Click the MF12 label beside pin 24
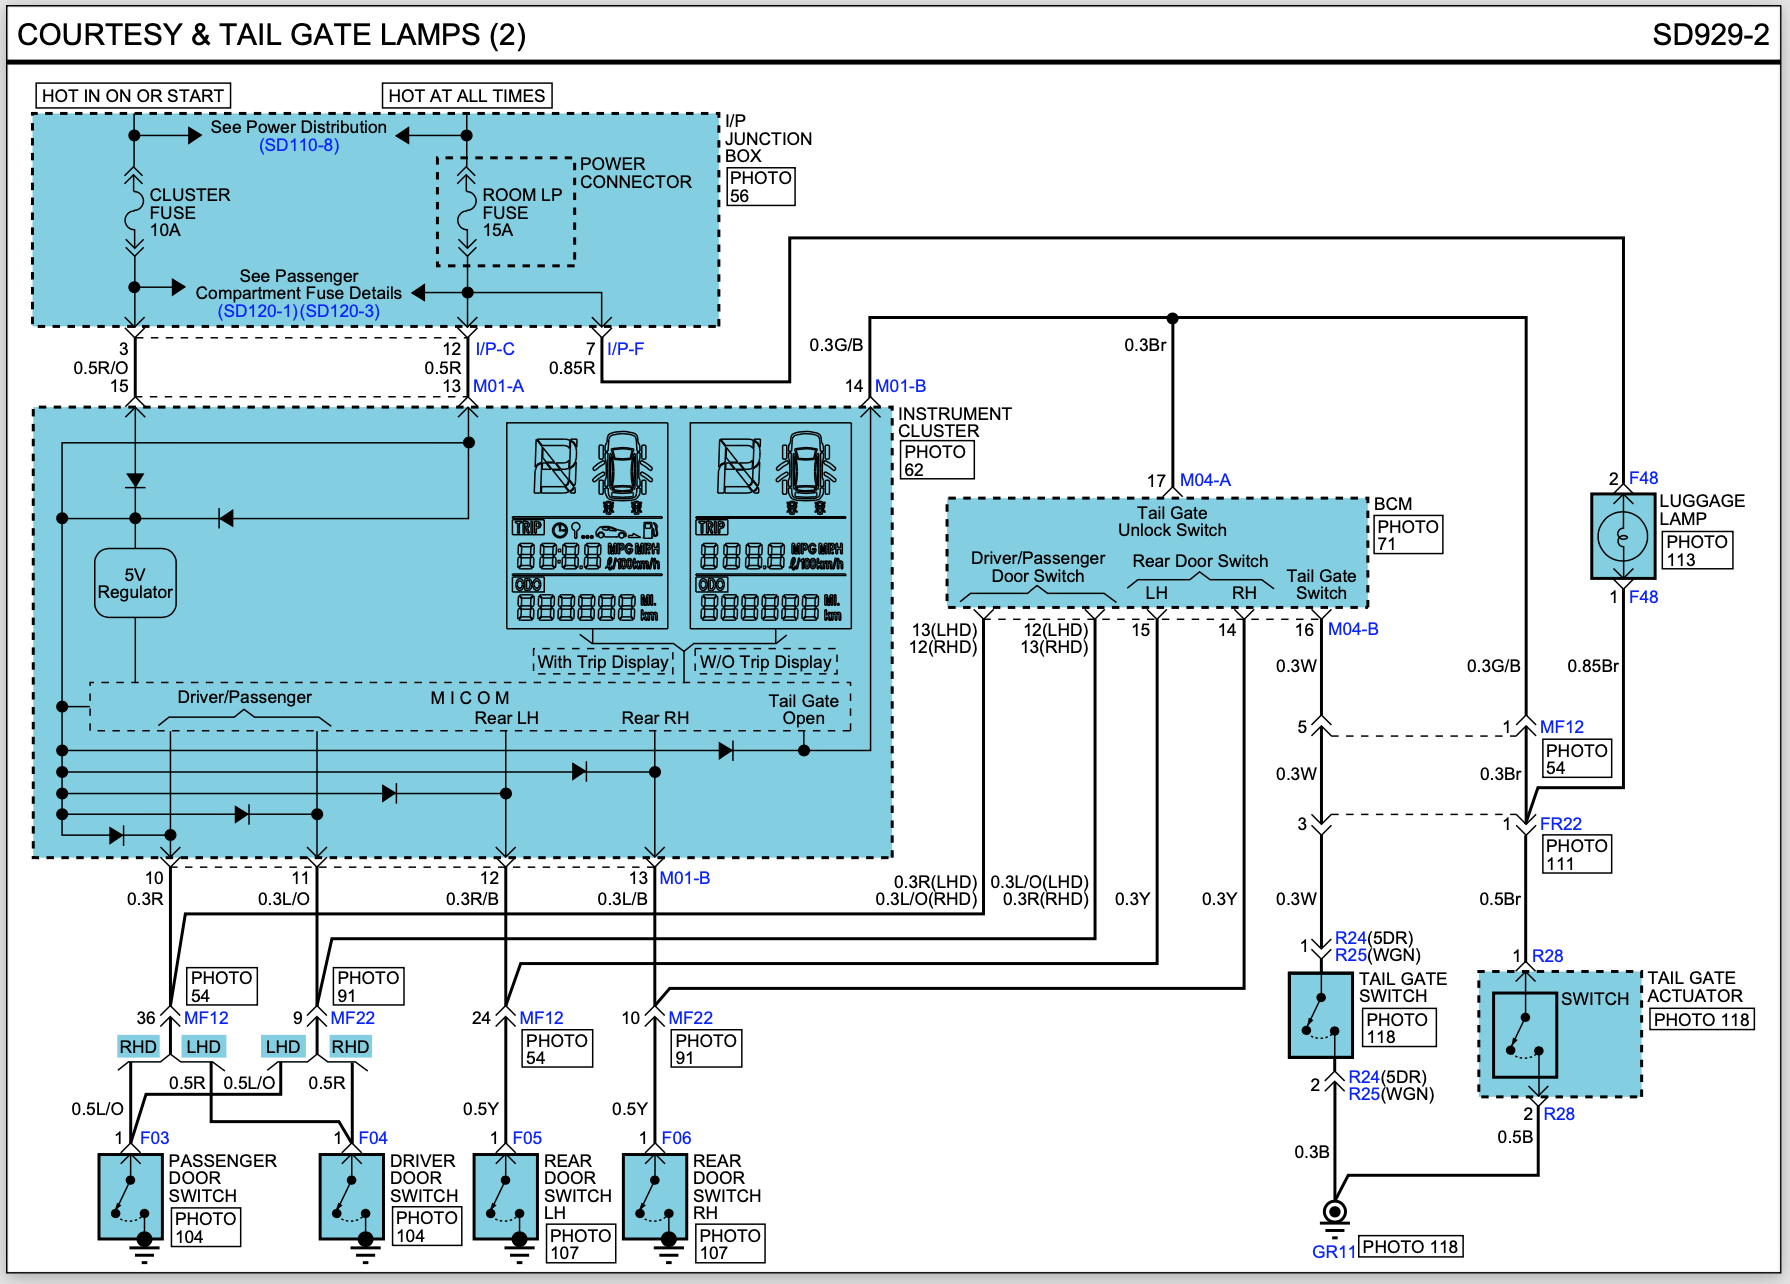1790x1284 pixels. pyautogui.click(x=541, y=1018)
